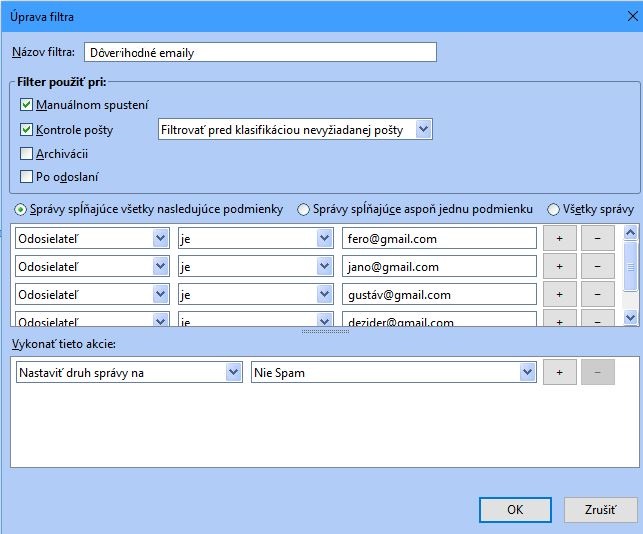The height and width of the screenshot is (534, 643).
Task: Click the Názov filtra text field
Action: pos(260,52)
